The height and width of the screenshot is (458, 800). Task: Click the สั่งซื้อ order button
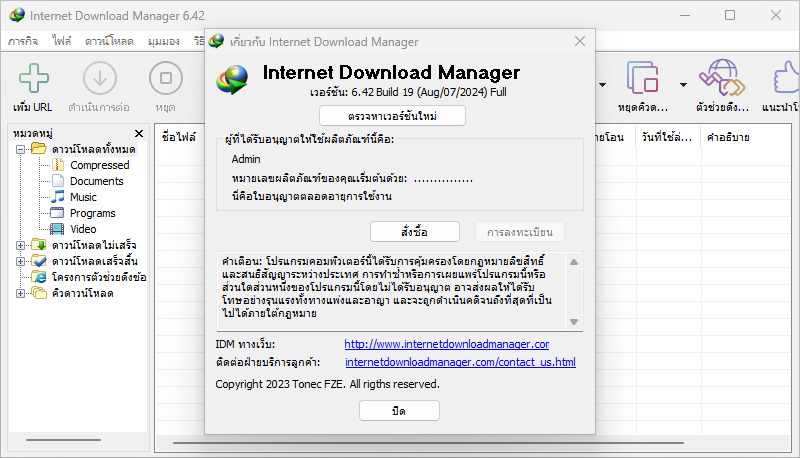415,232
